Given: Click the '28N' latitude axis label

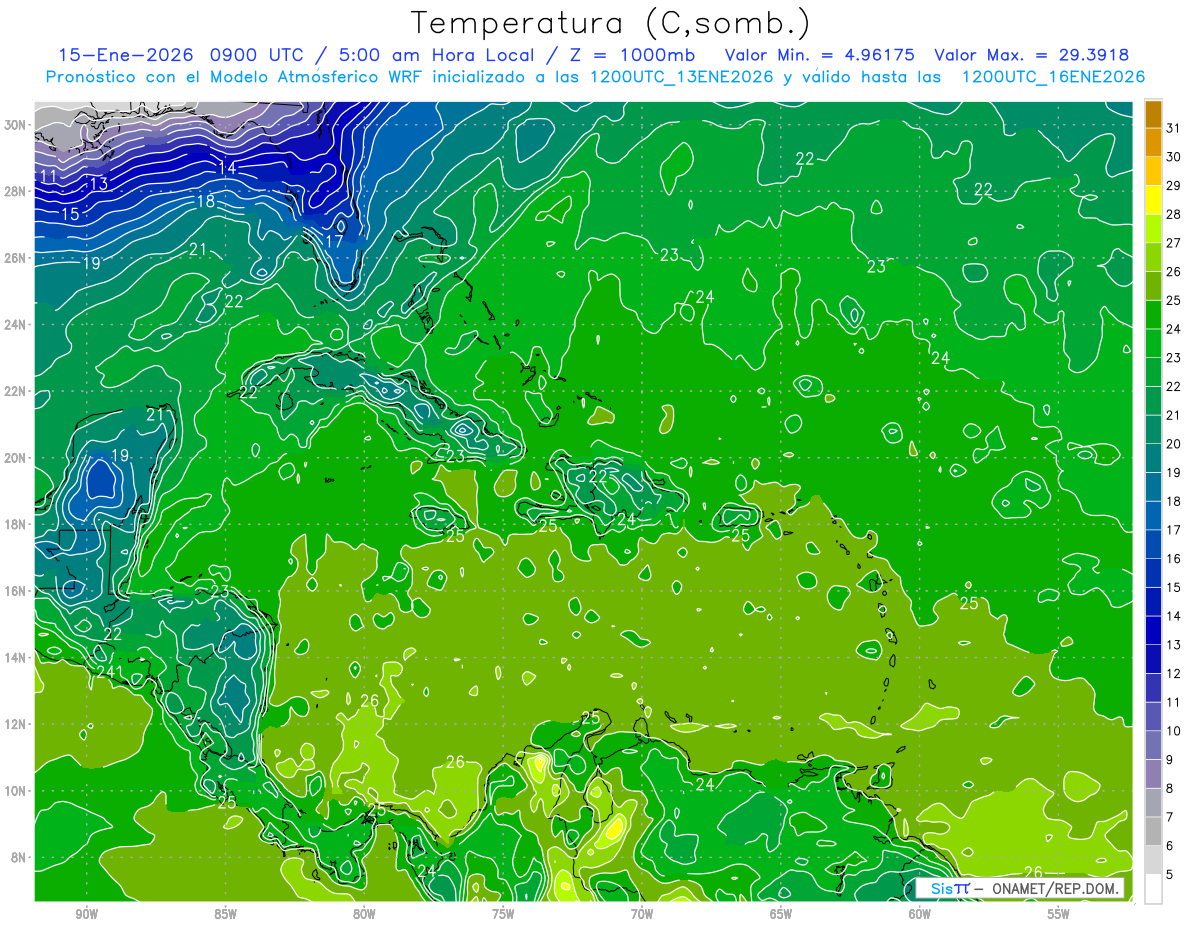Looking at the screenshot, I should tap(16, 191).
